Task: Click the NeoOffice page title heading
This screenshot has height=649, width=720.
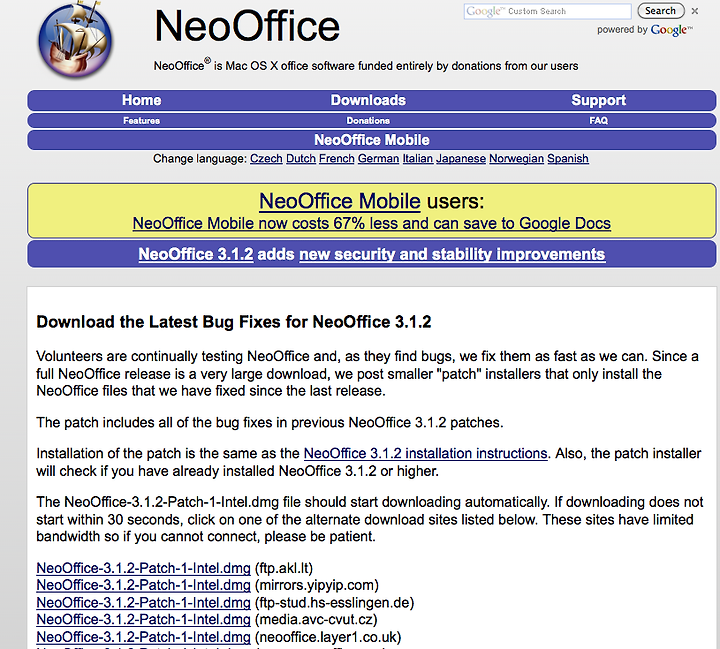Action: [247, 26]
